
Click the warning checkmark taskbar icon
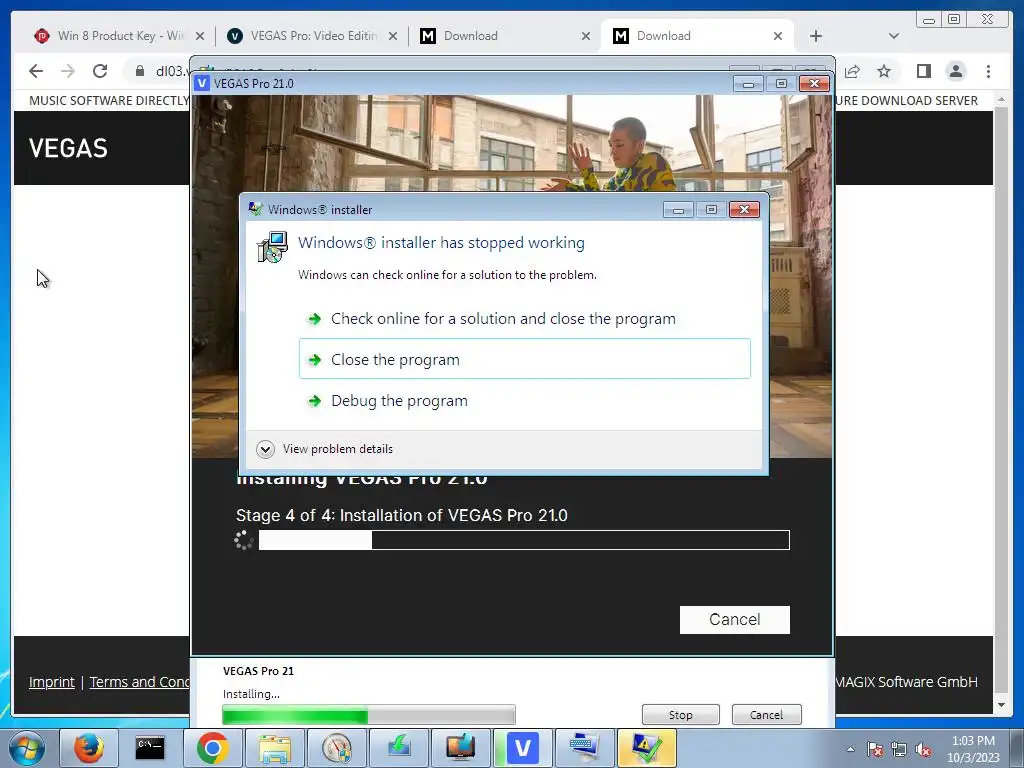(647, 748)
